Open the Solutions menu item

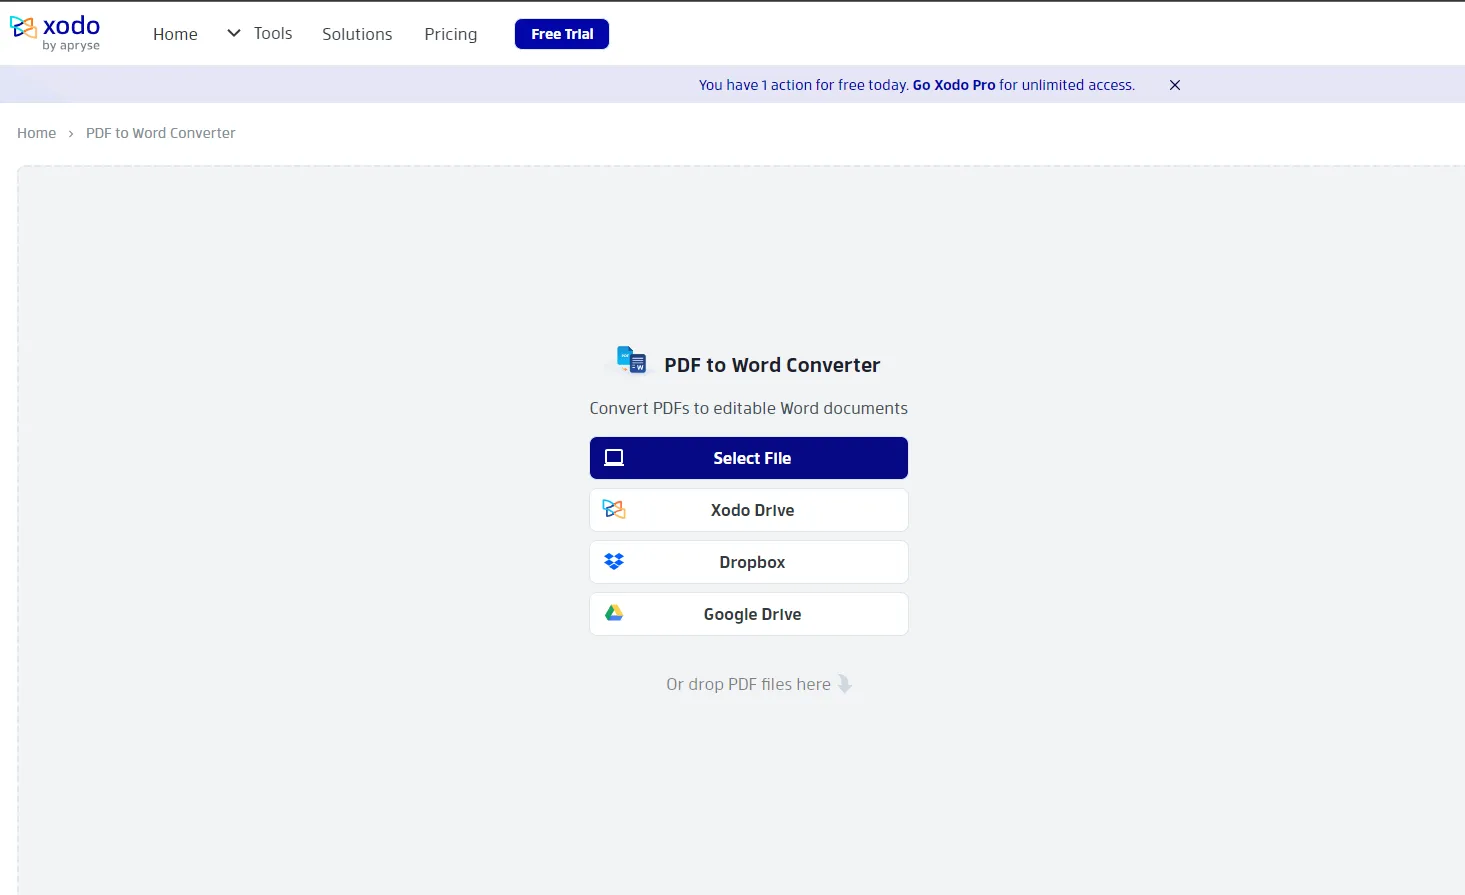[x=357, y=33]
